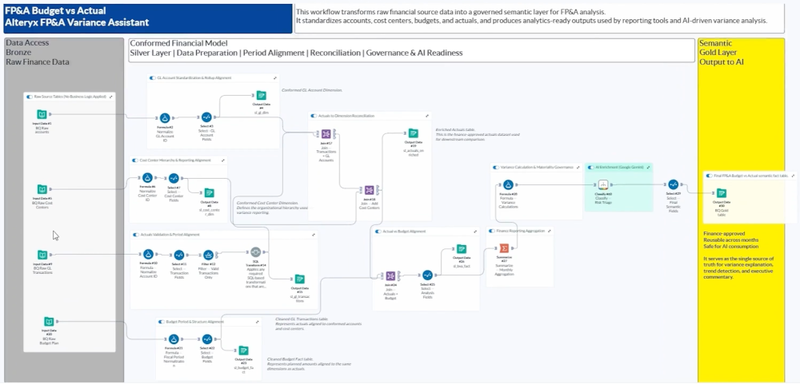Click the FP&A Budget vs Actual title box
This screenshot has width=800, height=384.
point(147,18)
